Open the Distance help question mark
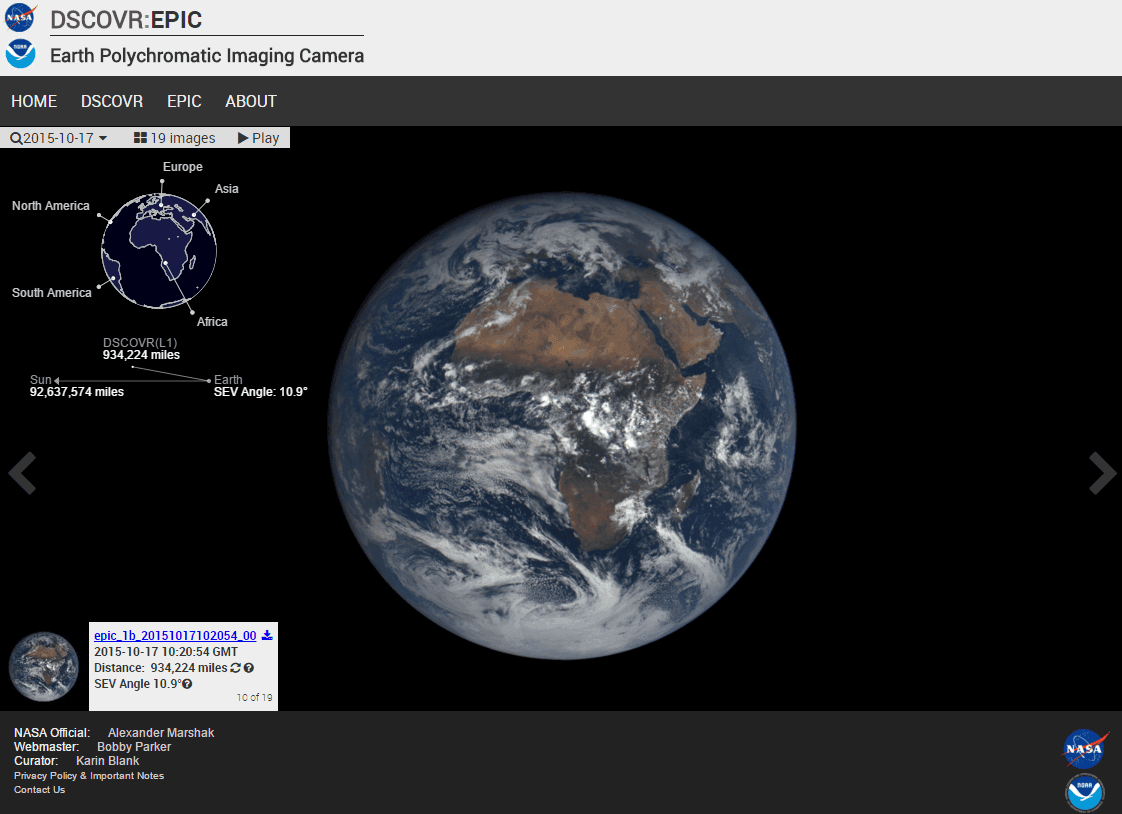1122x814 pixels. (x=249, y=668)
